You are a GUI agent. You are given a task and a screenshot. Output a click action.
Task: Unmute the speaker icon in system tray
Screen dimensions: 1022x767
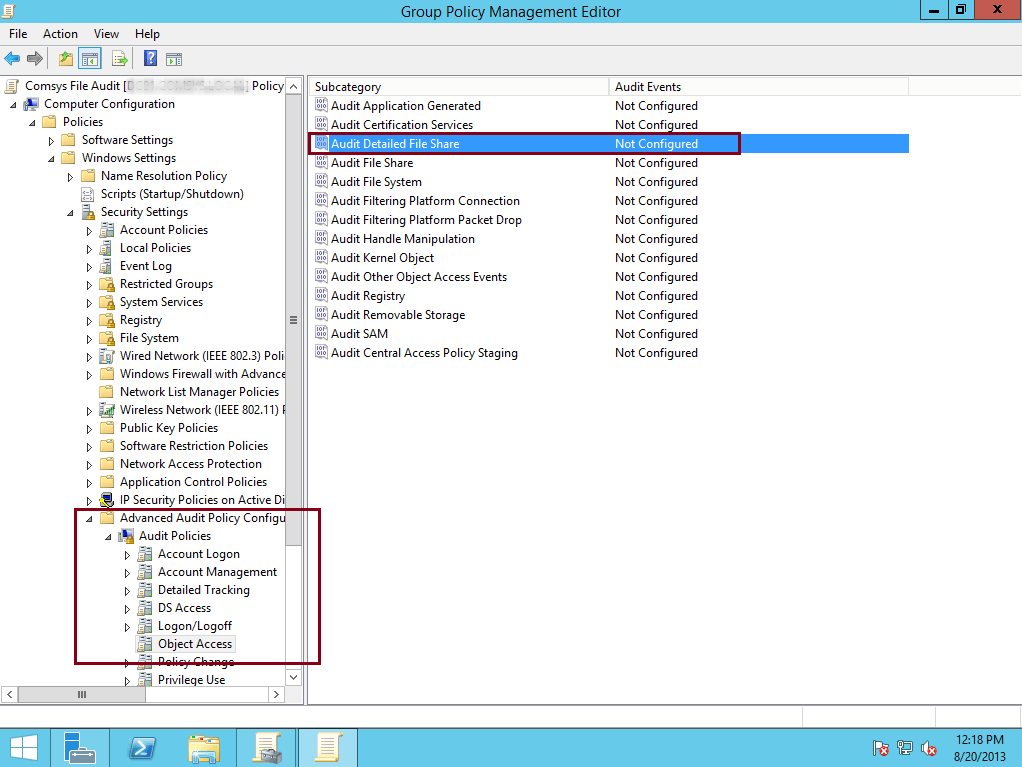929,748
